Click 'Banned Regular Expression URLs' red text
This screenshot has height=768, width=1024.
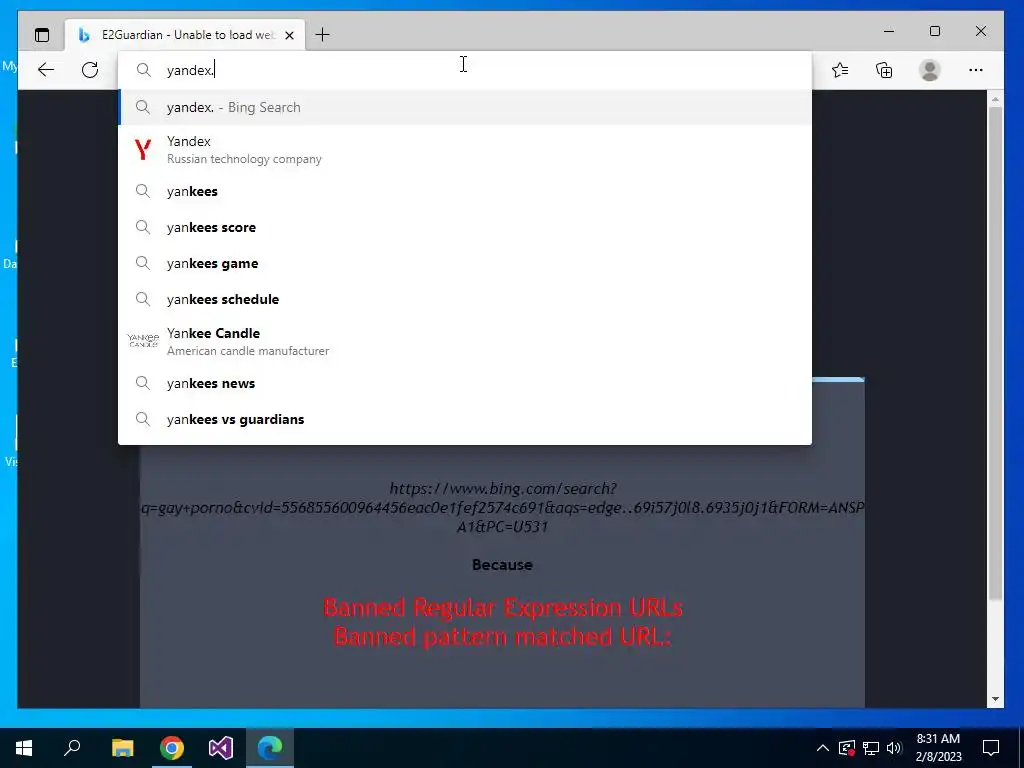[503, 607]
